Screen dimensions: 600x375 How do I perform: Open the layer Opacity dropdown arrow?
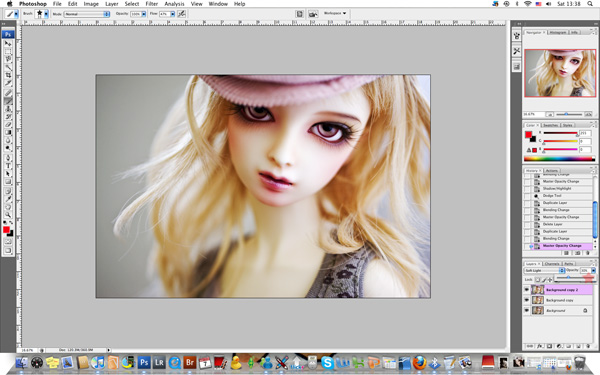(x=593, y=271)
